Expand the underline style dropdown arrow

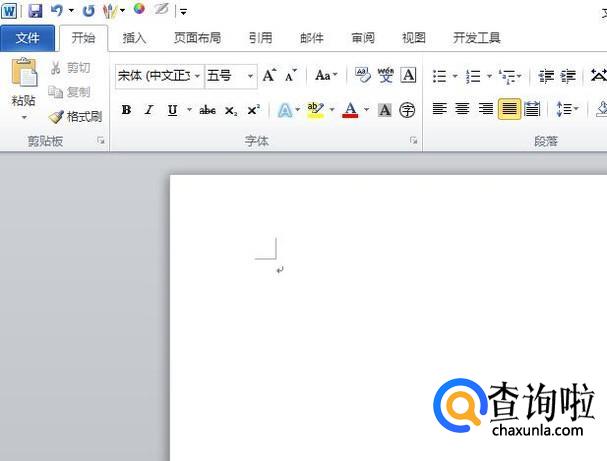point(189,110)
